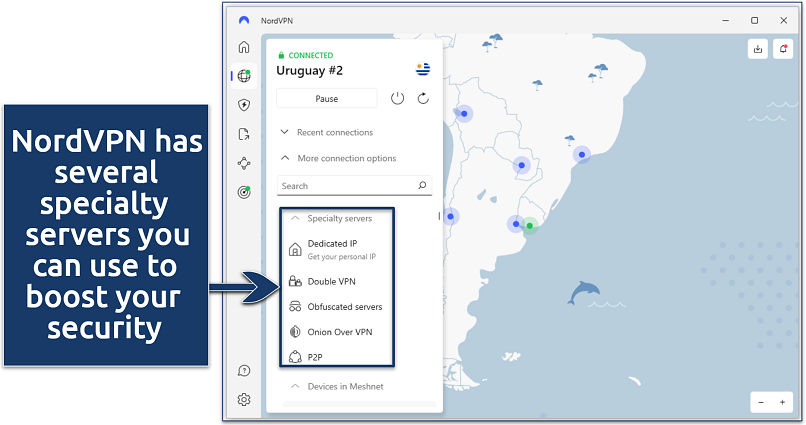Click the Buenos Aires server pin
Image resolution: width=806 pixels, height=425 pixels.
516,224
